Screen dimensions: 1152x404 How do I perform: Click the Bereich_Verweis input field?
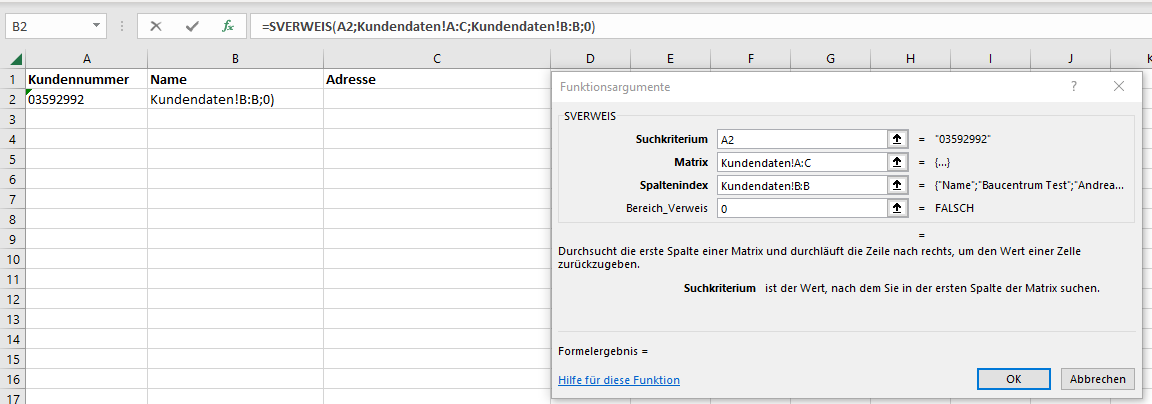coord(802,209)
